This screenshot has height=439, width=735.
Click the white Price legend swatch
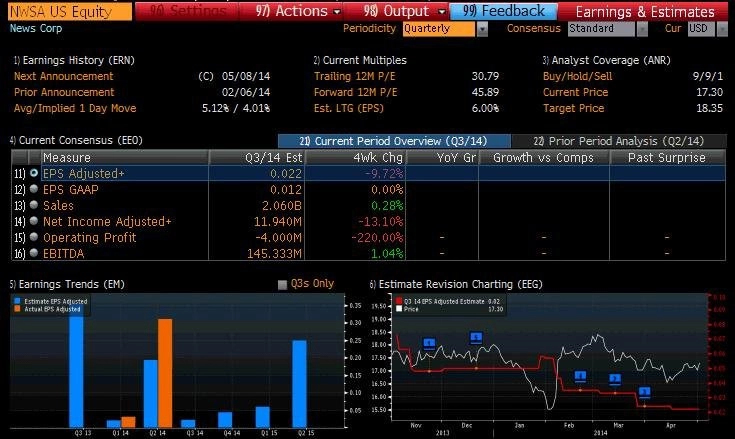pyautogui.click(x=399, y=309)
